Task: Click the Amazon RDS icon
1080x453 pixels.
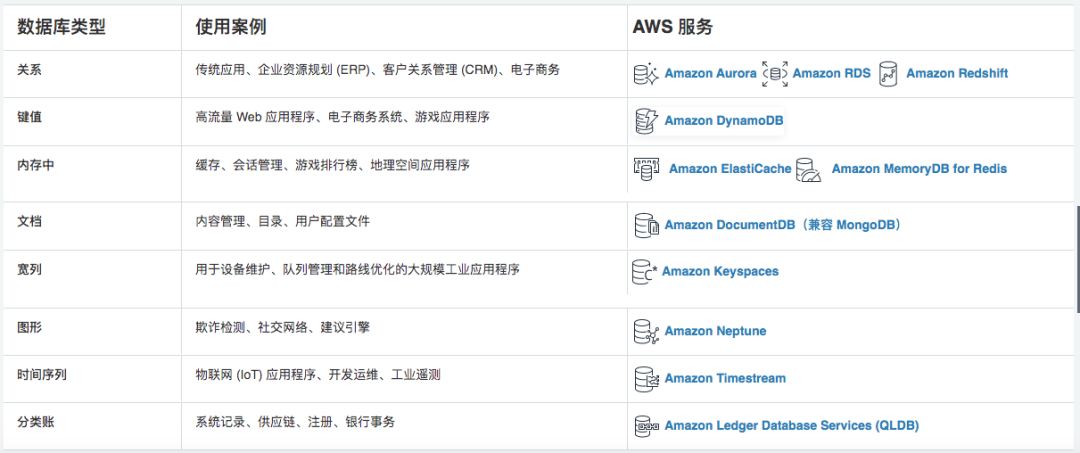Action: pos(775,74)
